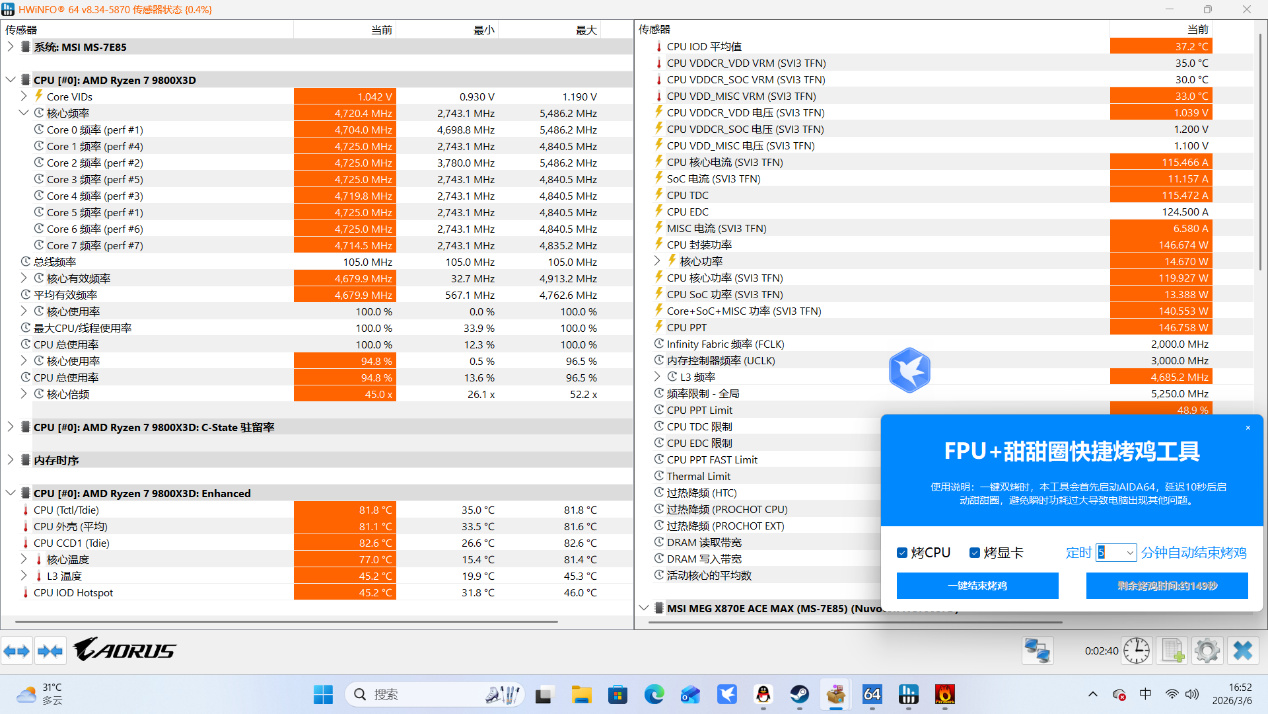Expand the 系统: MSI MS-7E85 section
This screenshot has width=1268, height=714.
click(x=10, y=46)
